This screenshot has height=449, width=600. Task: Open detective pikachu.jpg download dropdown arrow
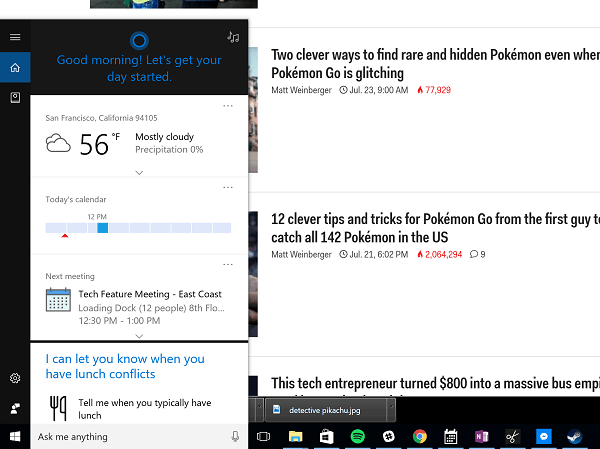[391, 410]
